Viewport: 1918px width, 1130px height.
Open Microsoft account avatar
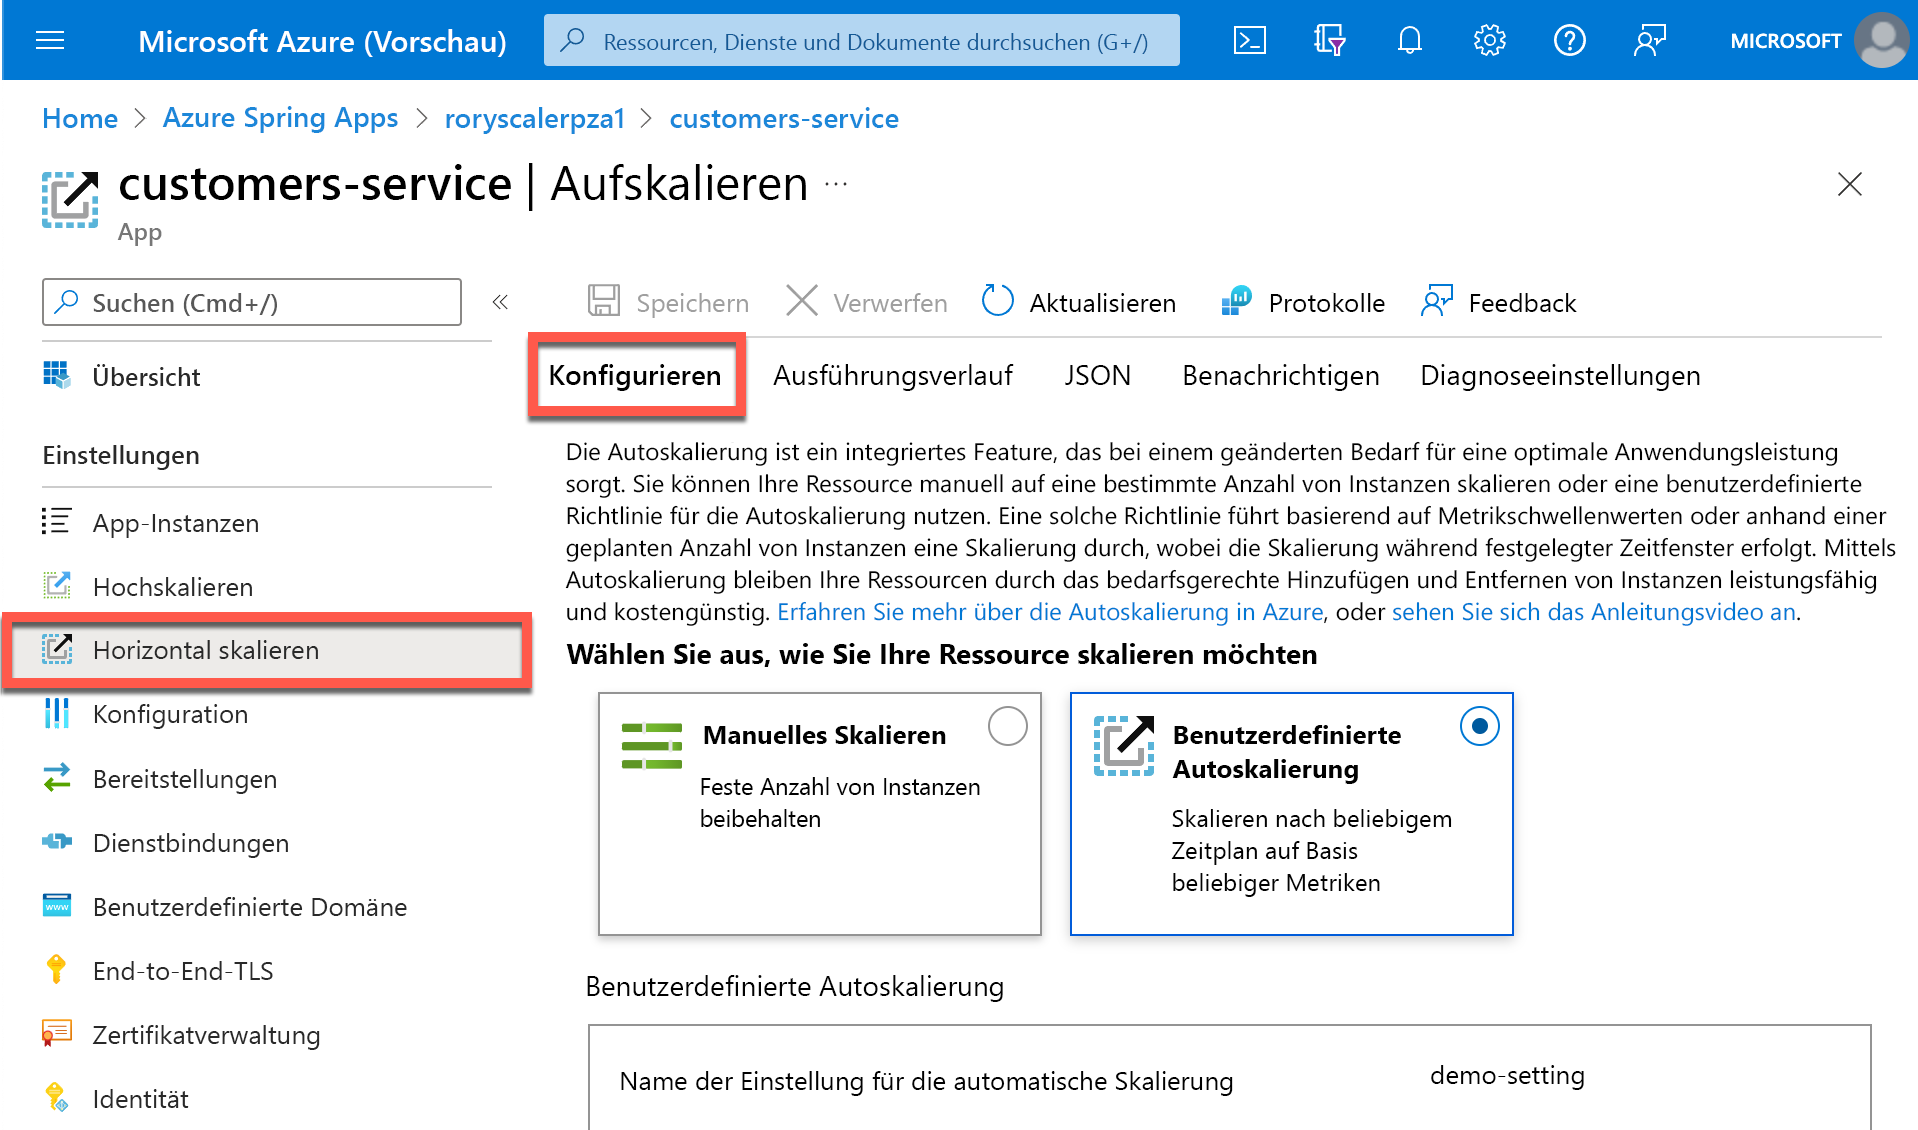click(x=1882, y=40)
